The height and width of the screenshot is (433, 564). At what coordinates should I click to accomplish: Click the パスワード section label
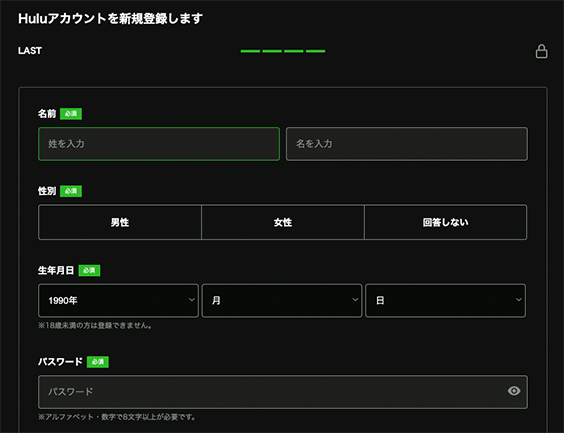(x=60, y=362)
